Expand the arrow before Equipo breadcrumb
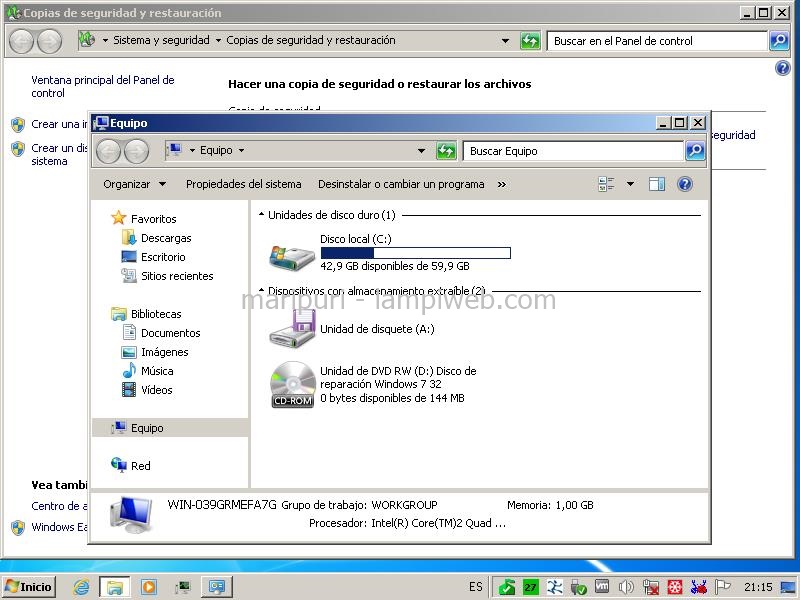Viewport: 800px width, 600px height. click(x=192, y=150)
